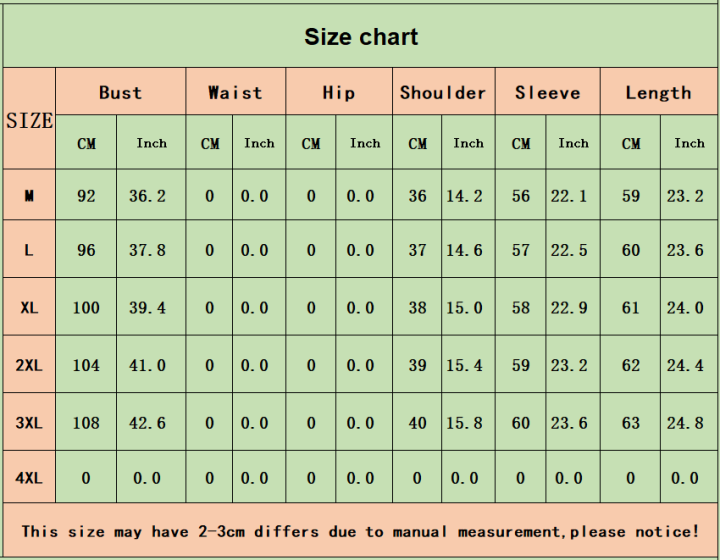Click sleeve value '60' in 3XL row
720x560 pixels.
pos(521,423)
